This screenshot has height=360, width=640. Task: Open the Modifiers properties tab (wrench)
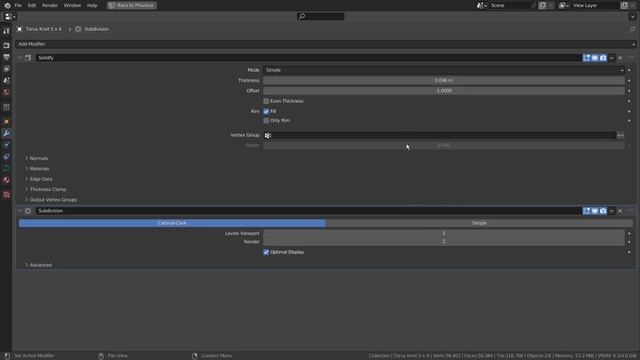(6, 133)
